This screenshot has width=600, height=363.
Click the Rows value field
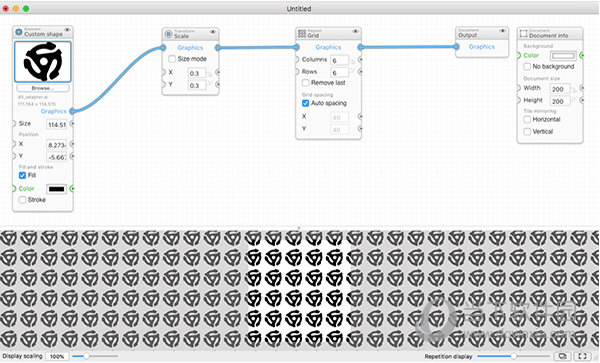click(340, 73)
